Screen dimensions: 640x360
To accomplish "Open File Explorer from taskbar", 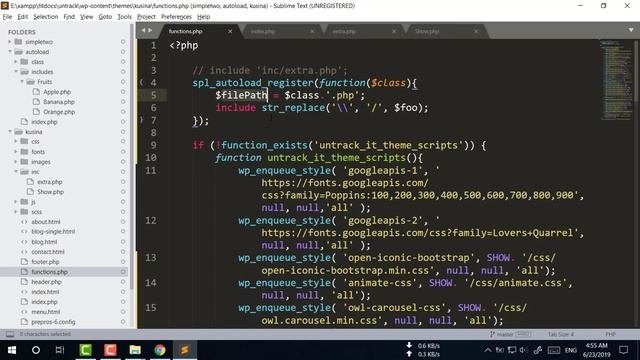I will coord(135,350).
